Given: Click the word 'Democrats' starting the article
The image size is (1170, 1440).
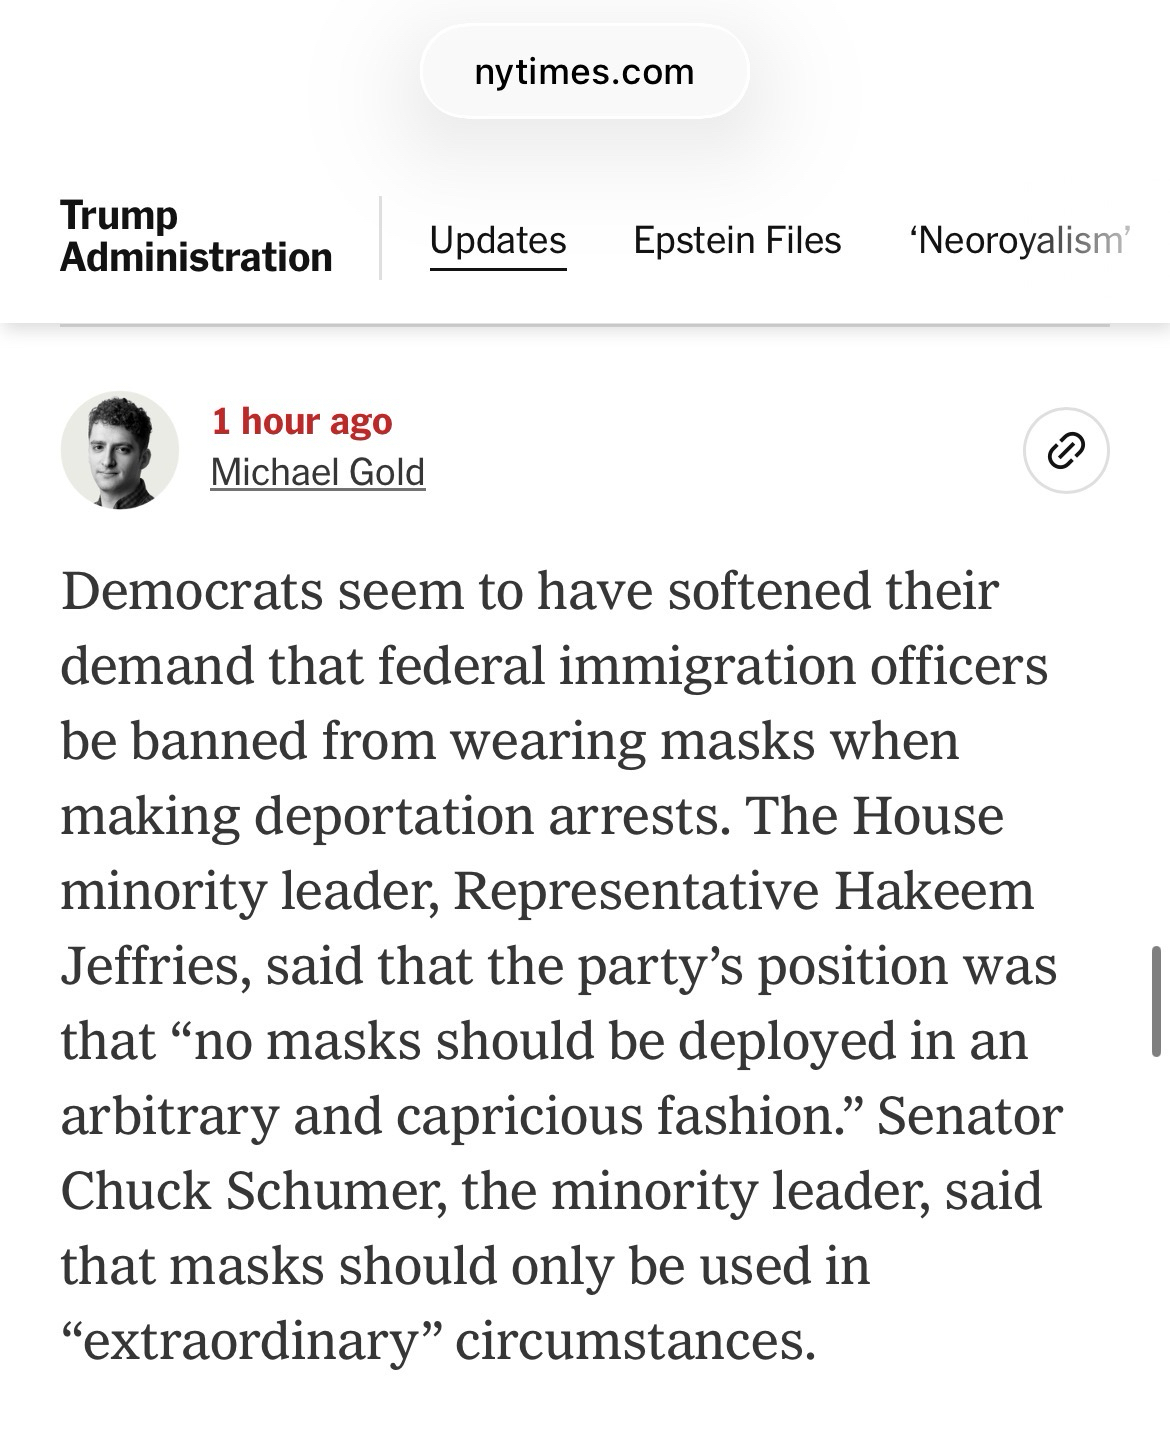Looking at the screenshot, I should pyautogui.click(x=190, y=590).
